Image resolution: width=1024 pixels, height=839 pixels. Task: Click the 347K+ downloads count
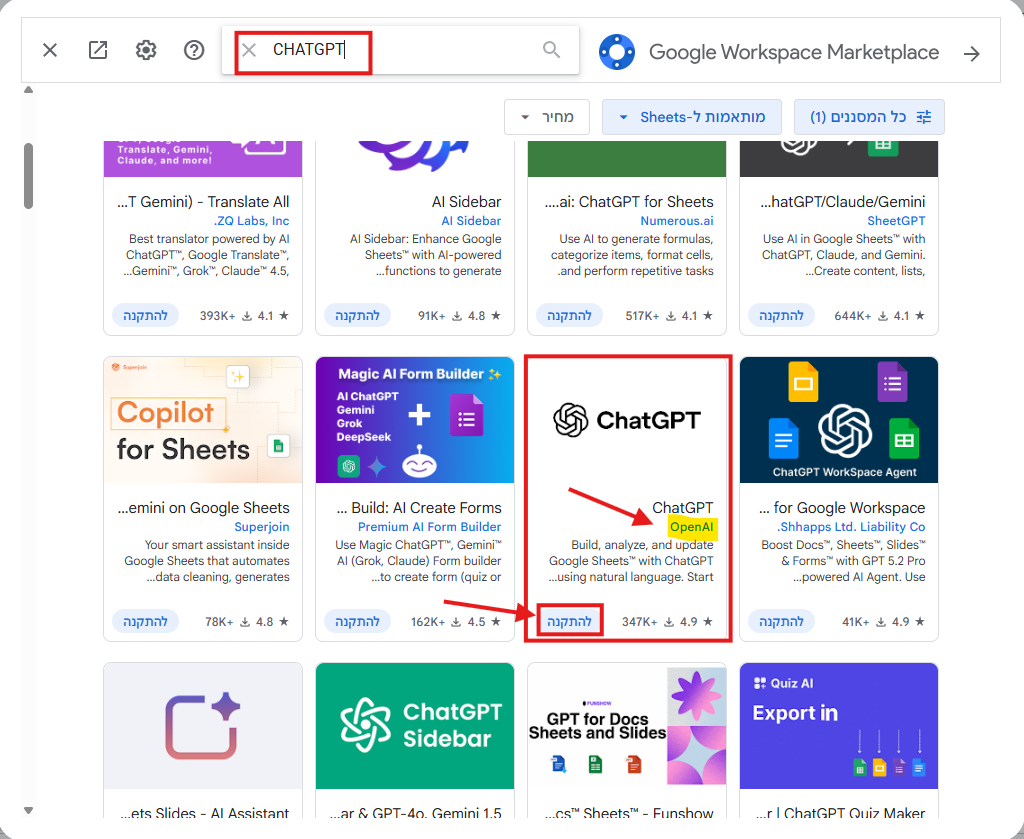(639, 622)
